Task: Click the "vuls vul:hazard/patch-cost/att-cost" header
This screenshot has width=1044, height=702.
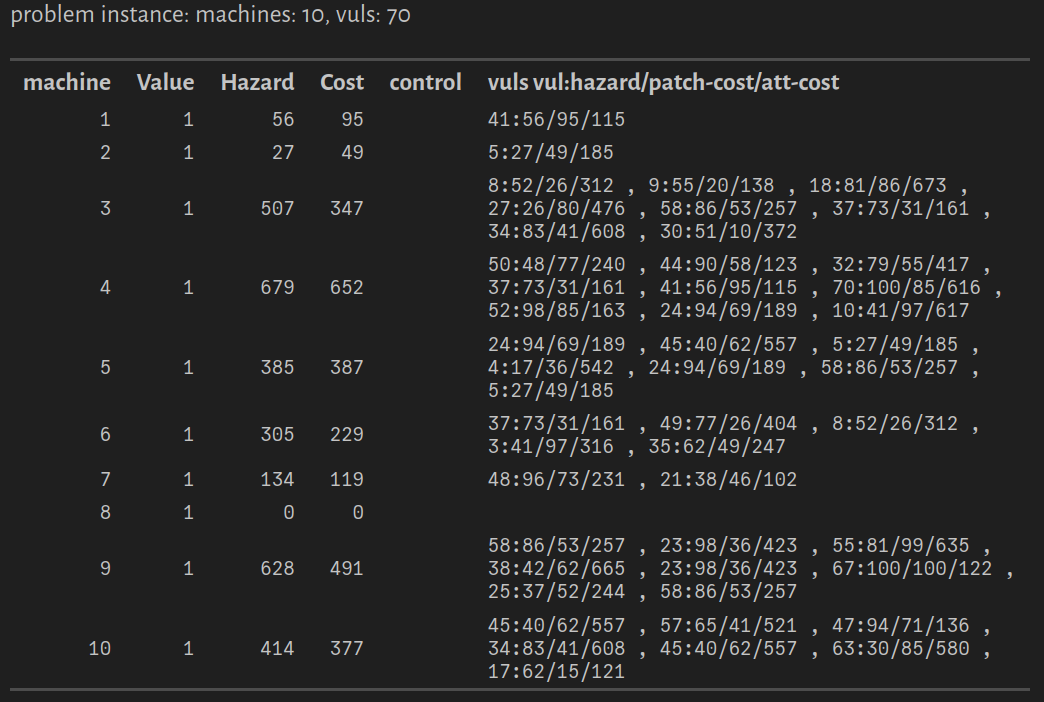Action: tap(663, 83)
